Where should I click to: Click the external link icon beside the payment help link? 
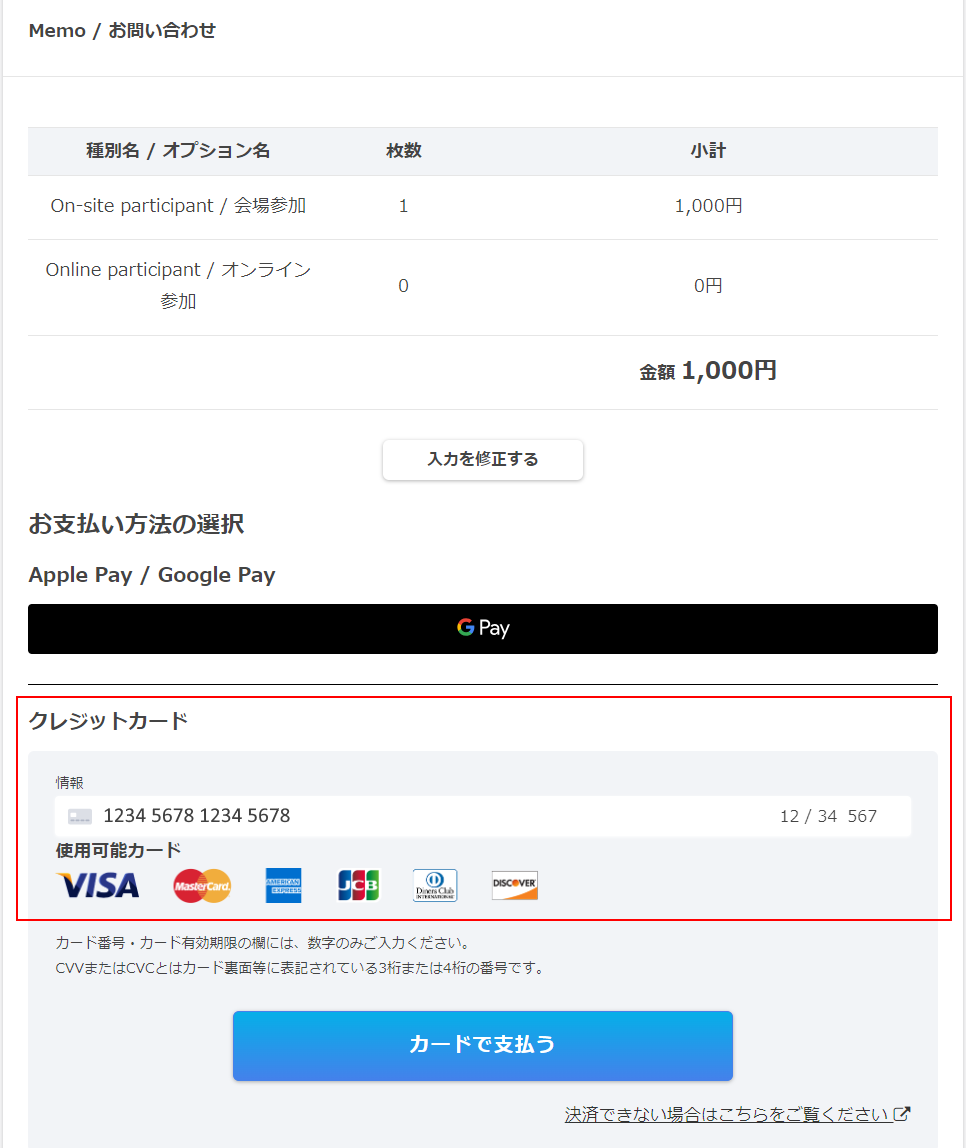(902, 1114)
